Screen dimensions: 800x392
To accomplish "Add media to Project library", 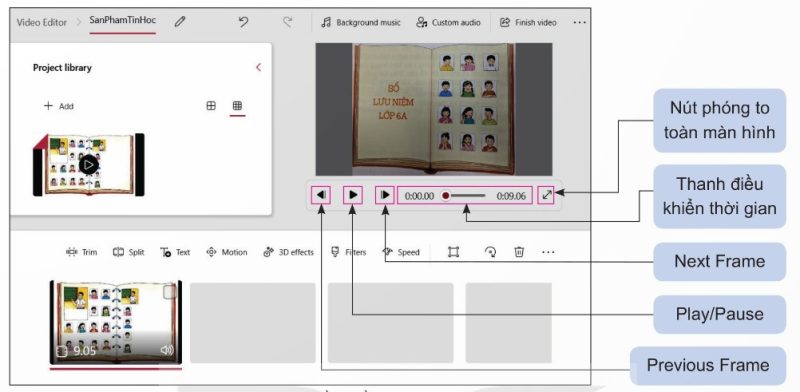I will point(59,106).
